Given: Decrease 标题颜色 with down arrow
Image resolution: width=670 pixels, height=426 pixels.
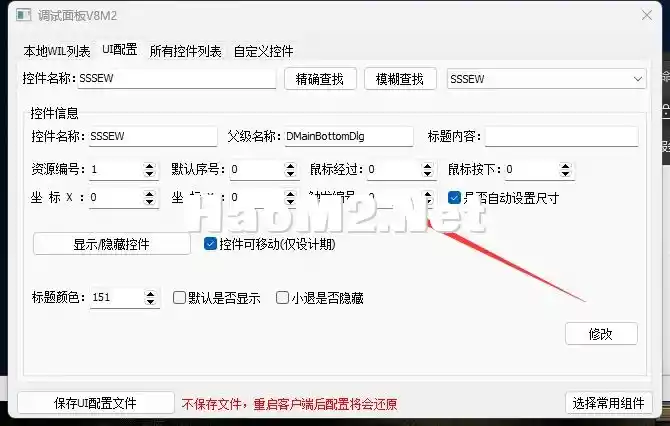Looking at the screenshot, I should coord(150,302).
